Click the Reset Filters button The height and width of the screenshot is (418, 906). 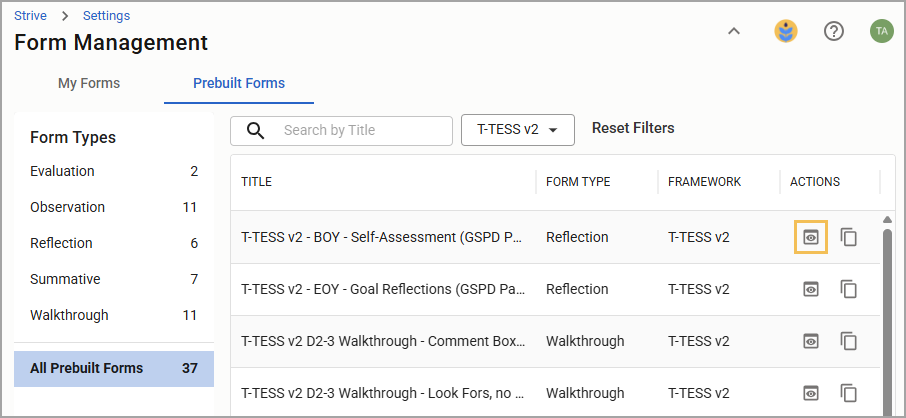(x=633, y=128)
